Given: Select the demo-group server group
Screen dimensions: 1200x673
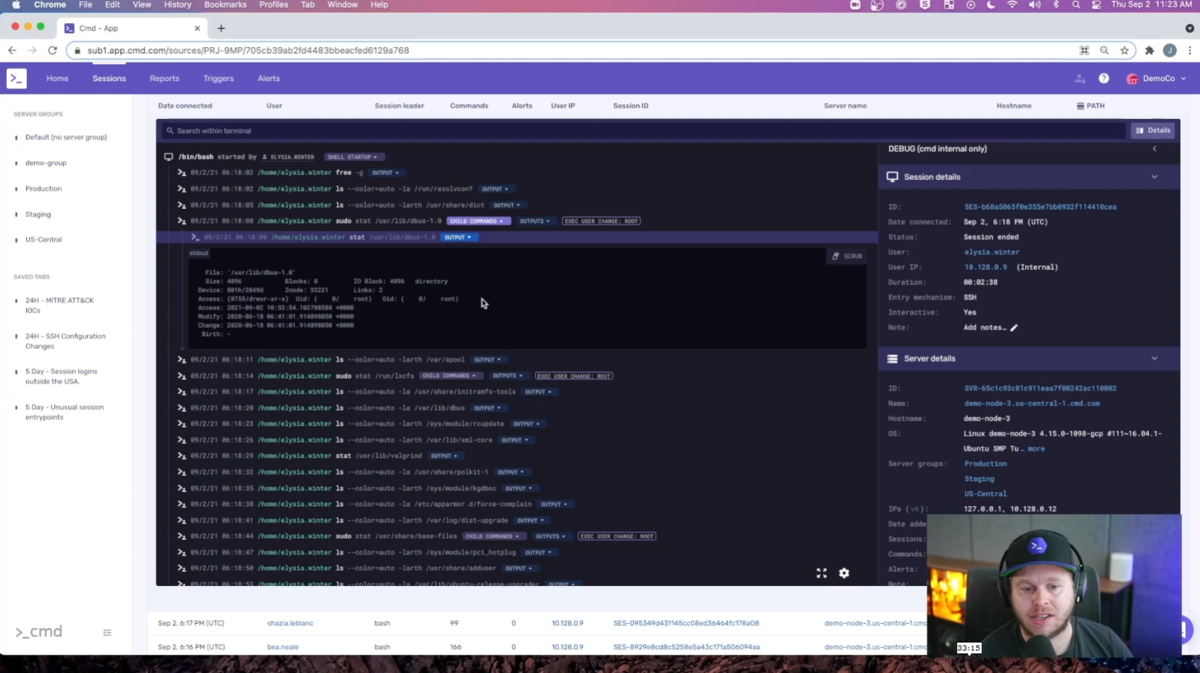Looking at the screenshot, I should click(46, 163).
